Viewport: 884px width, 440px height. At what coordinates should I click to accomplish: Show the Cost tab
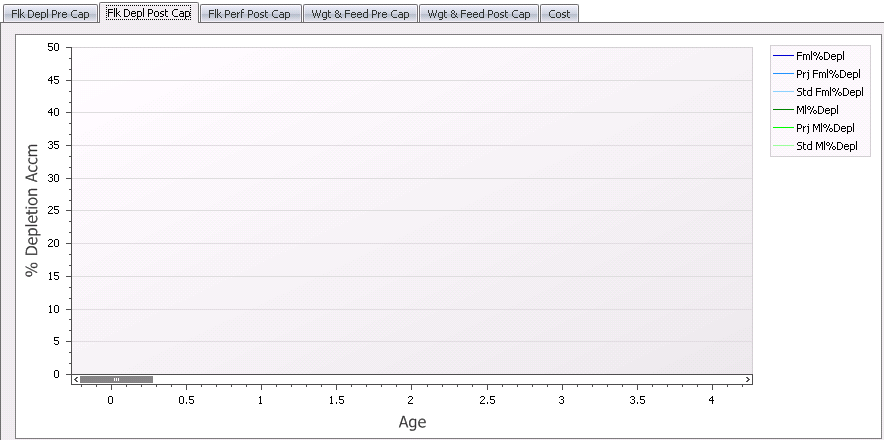coord(559,14)
